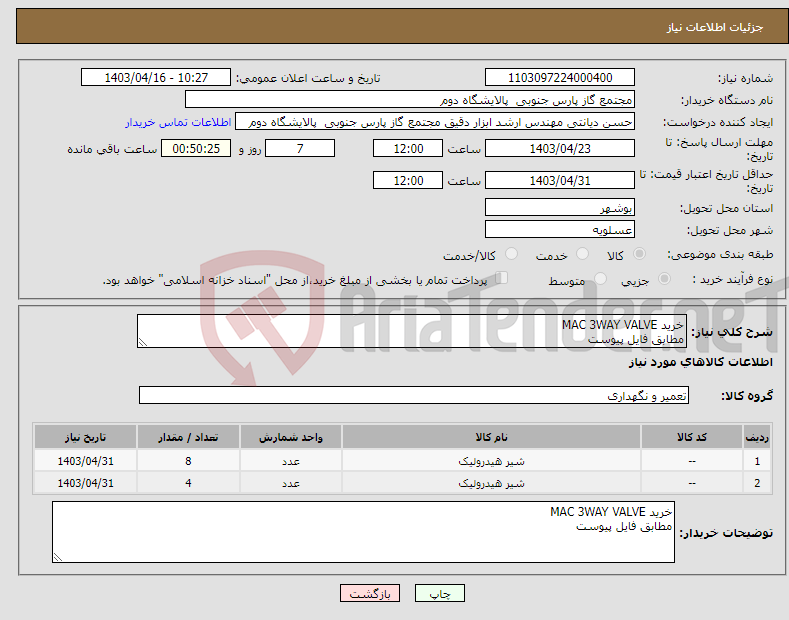789x620 pixels.
Task: Click the تاریخ نیاز column header
Action: [86, 437]
